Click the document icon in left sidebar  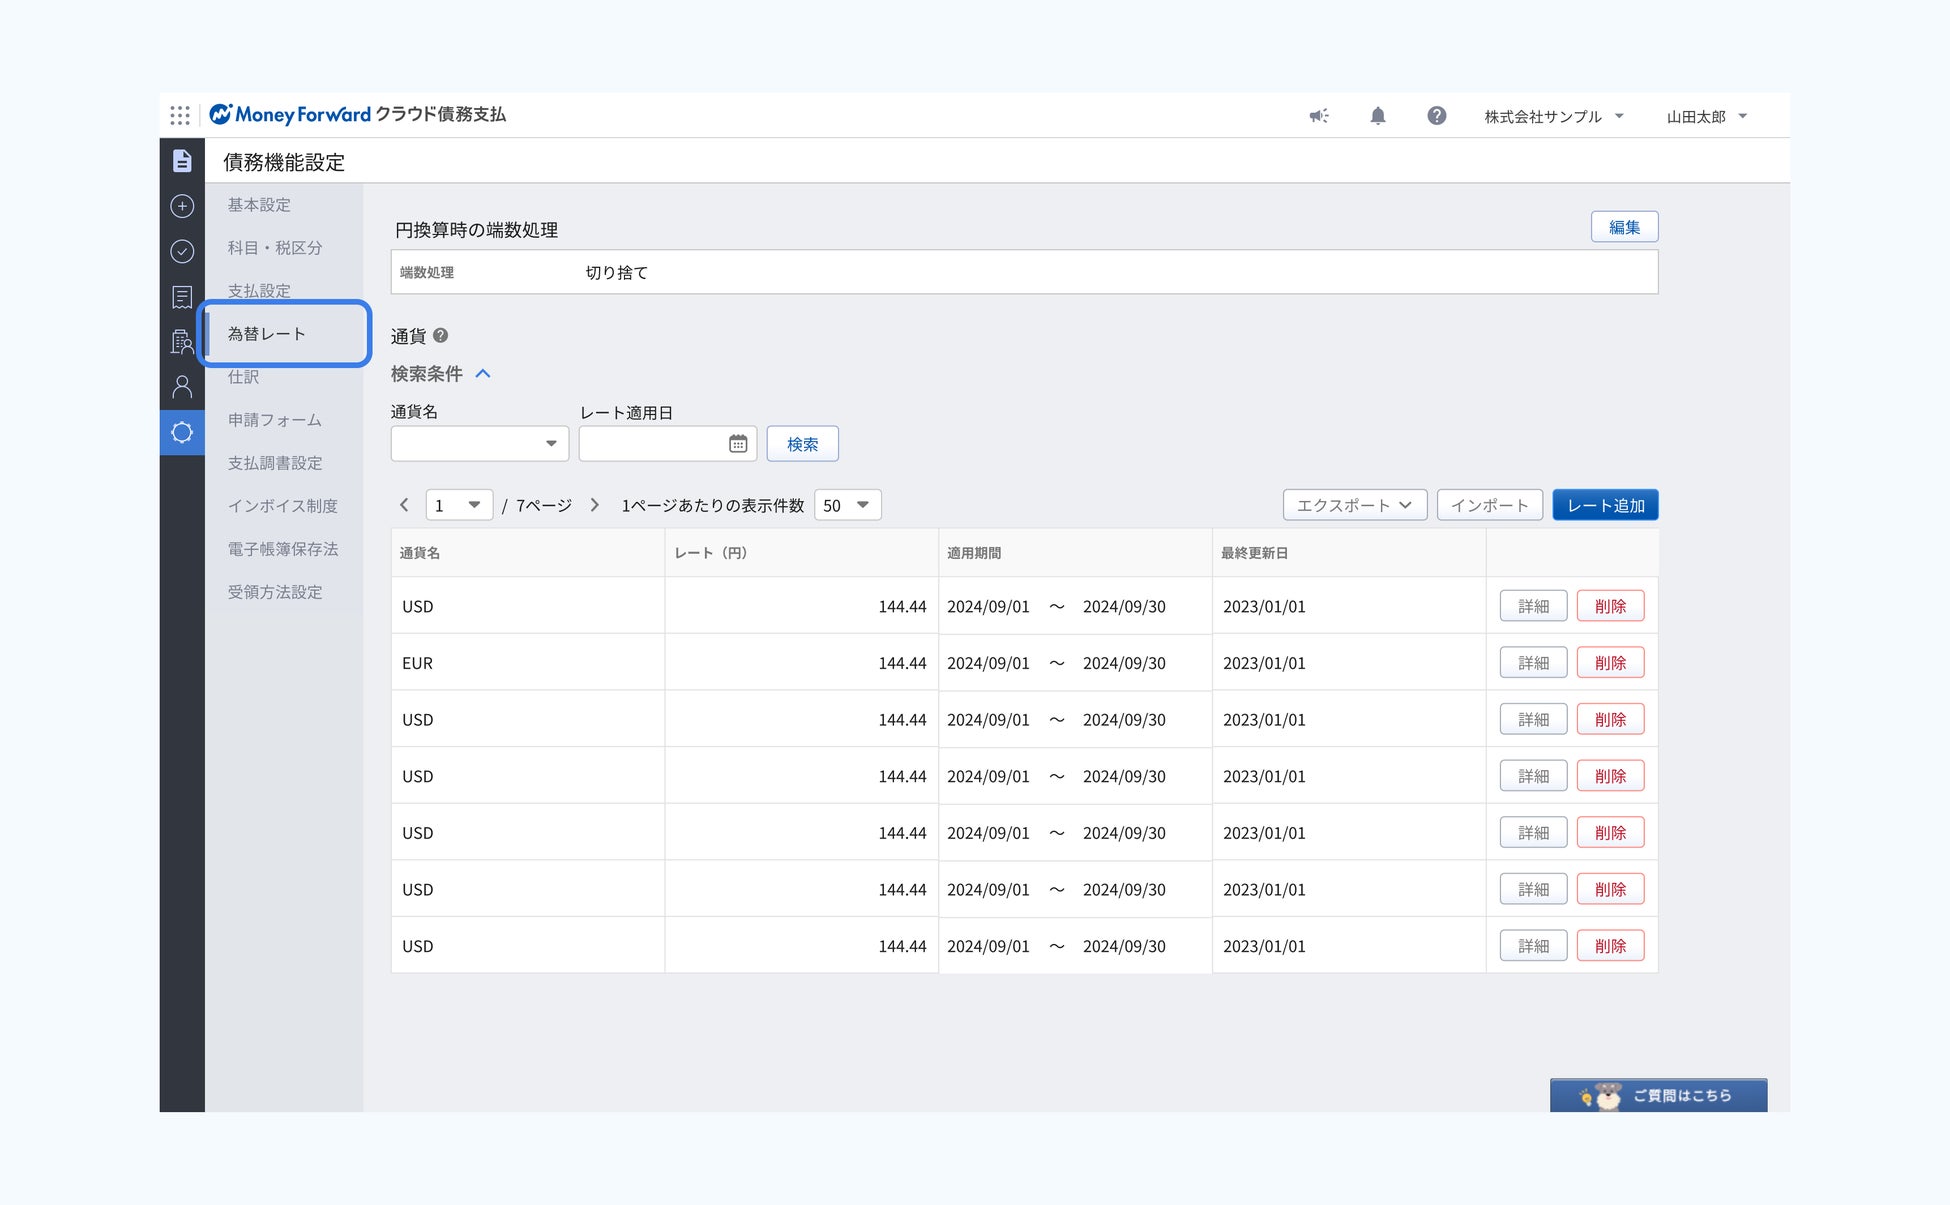(182, 161)
